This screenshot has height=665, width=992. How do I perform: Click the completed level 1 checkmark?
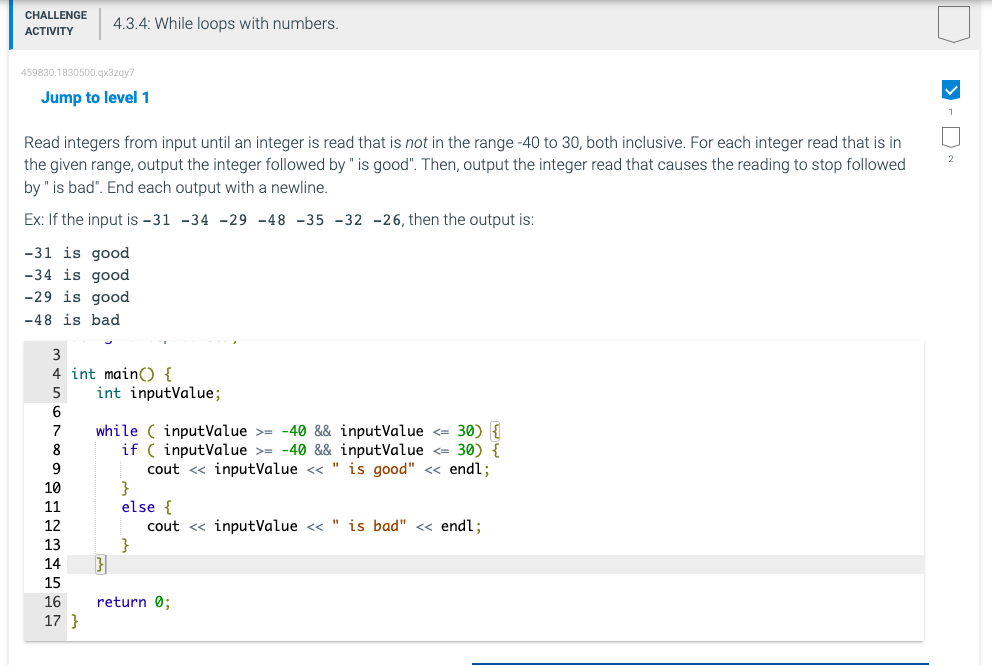pos(950,90)
